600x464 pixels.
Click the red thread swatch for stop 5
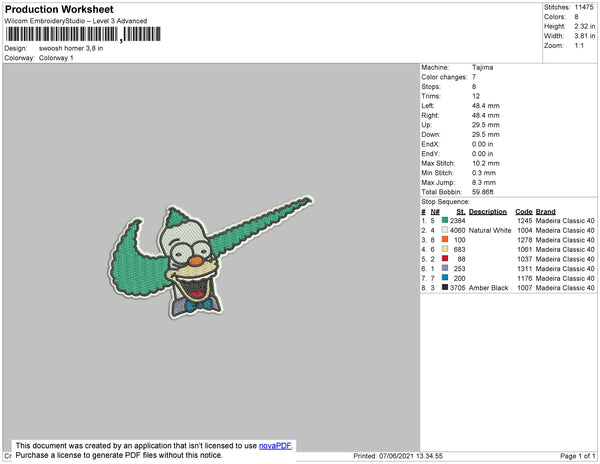[445, 258]
